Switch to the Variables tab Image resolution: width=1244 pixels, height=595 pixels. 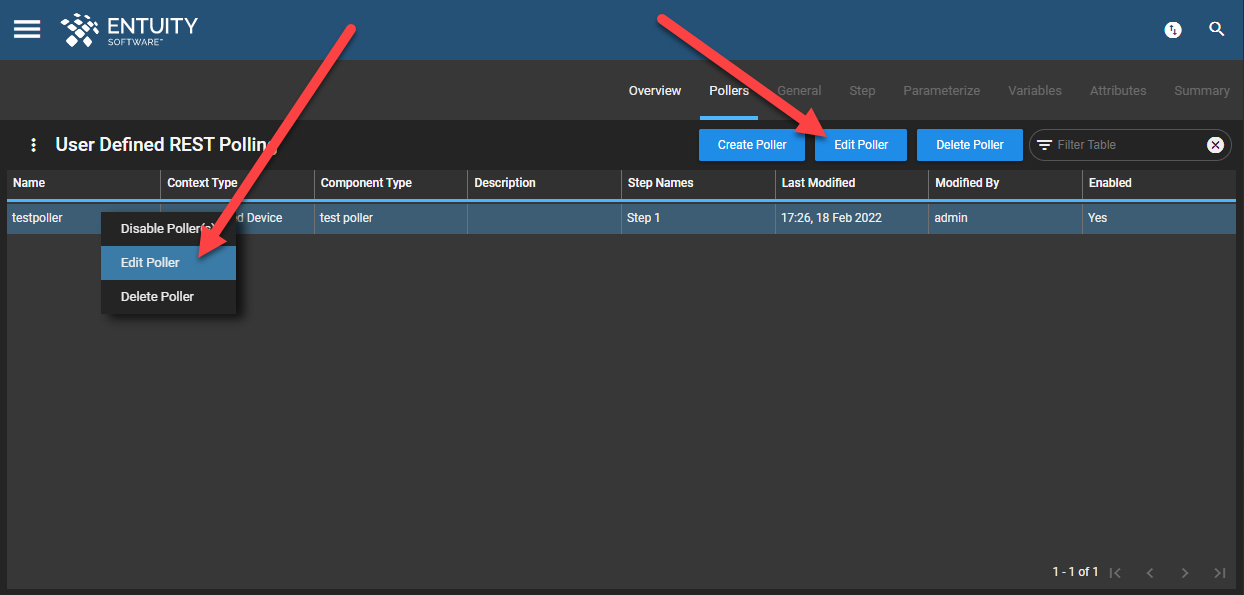point(1035,91)
